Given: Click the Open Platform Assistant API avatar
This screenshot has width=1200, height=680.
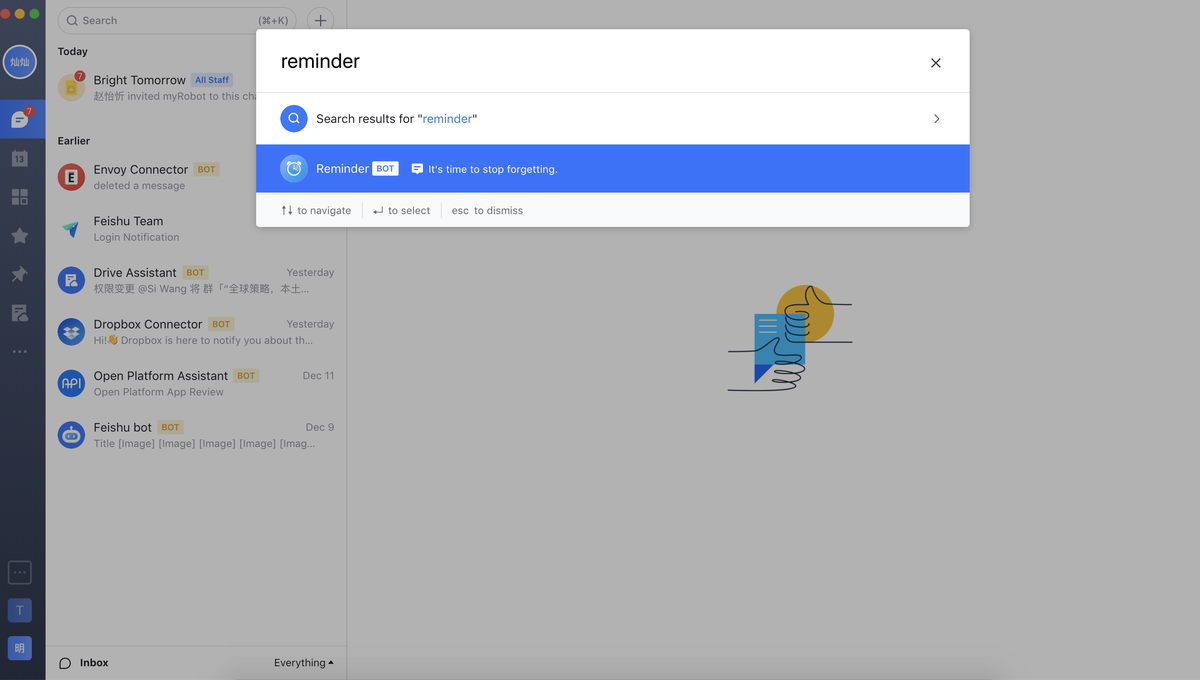Looking at the screenshot, I should tap(71, 383).
